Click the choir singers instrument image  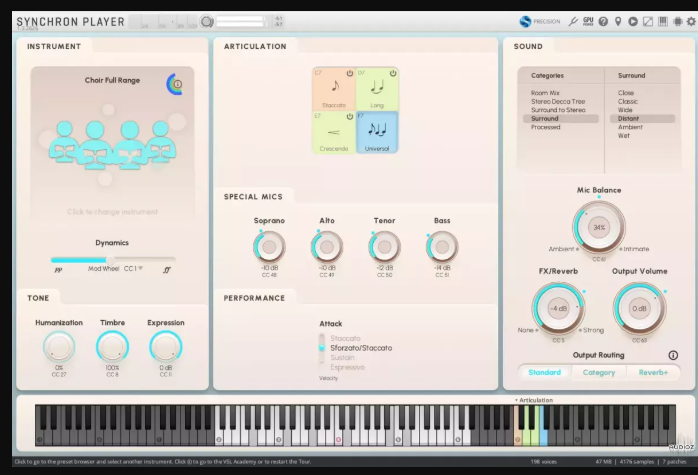pyautogui.click(x=112, y=145)
